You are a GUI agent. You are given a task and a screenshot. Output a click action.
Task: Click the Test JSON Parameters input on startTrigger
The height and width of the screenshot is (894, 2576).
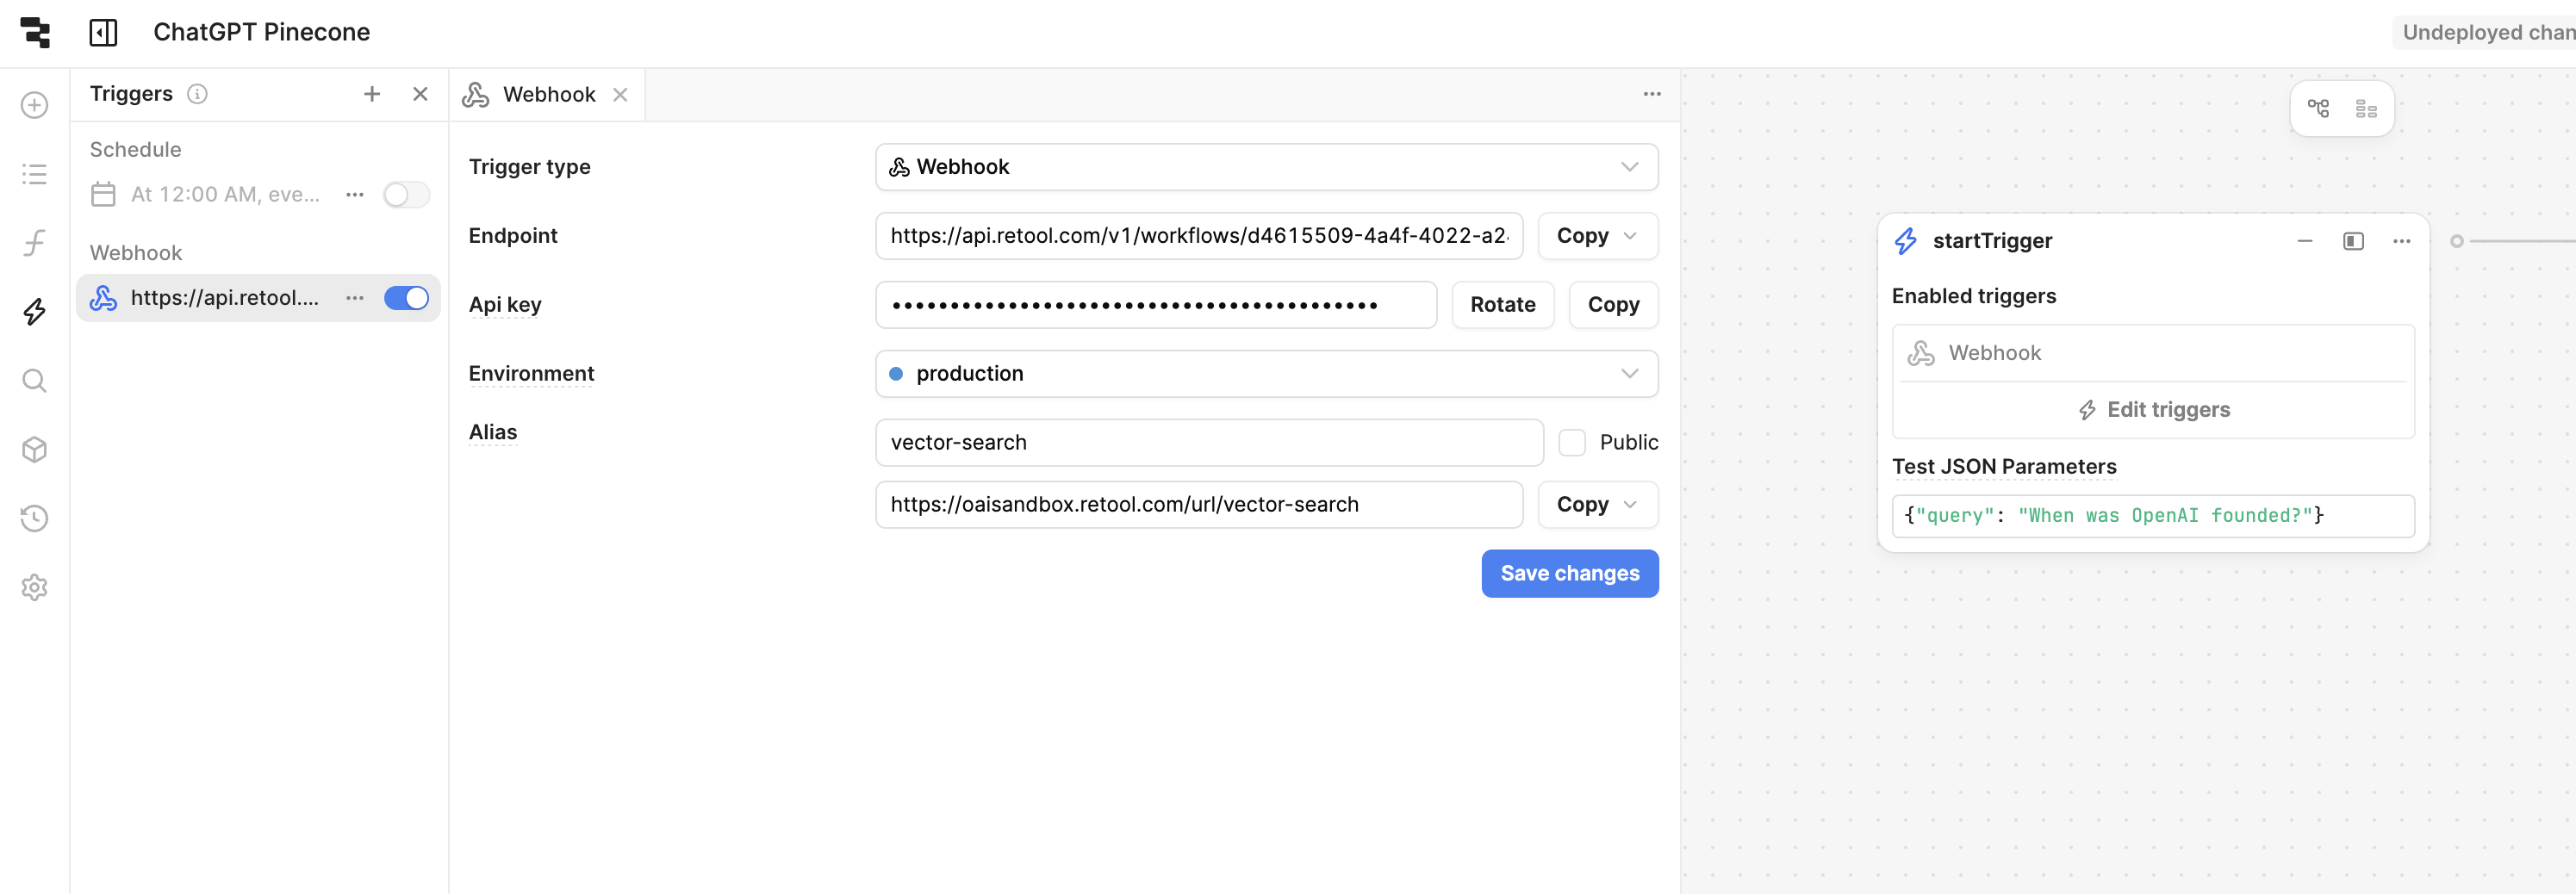(x=2152, y=516)
